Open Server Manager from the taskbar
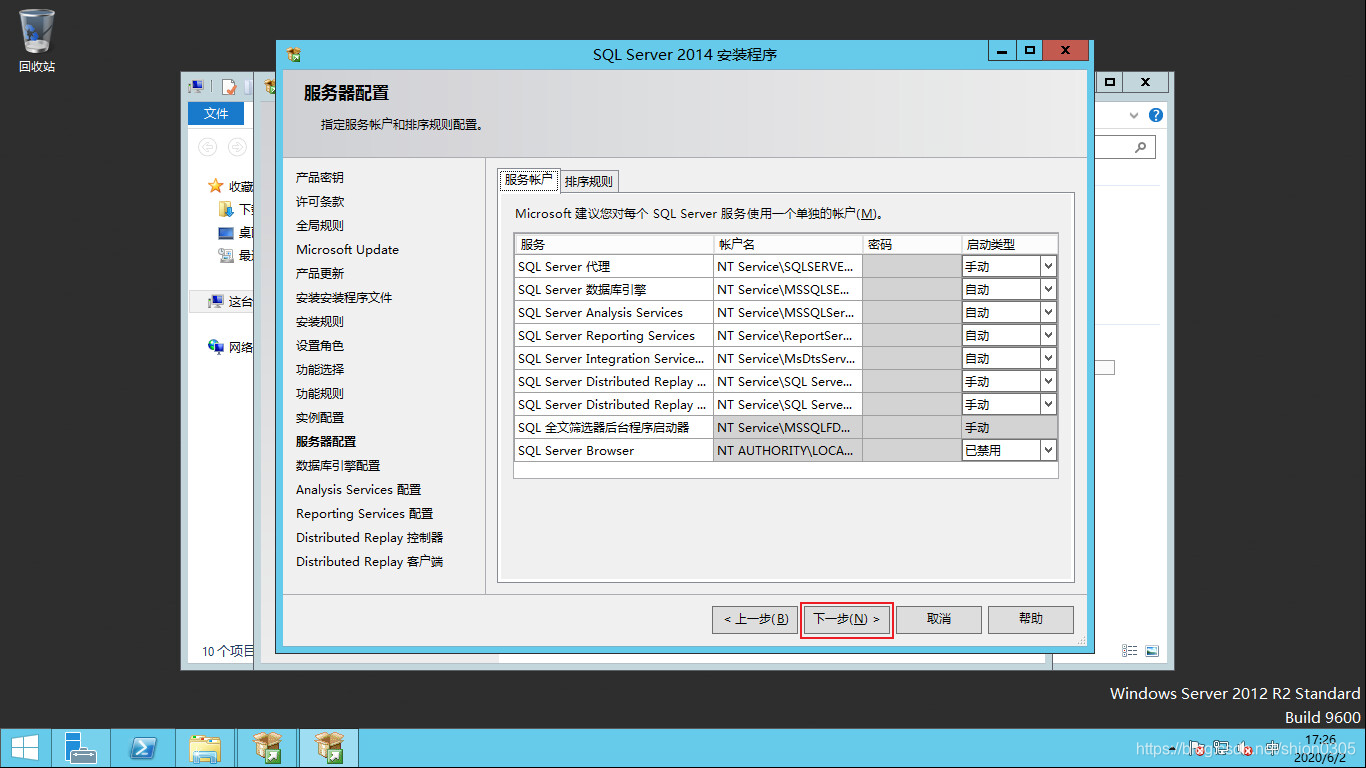The height and width of the screenshot is (768, 1366). click(80, 748)
